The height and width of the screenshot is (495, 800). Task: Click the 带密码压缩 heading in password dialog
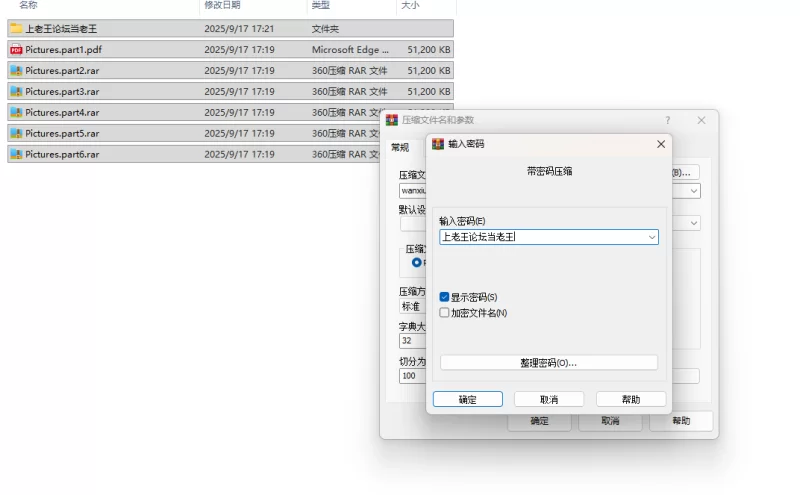[x=549, y=171]
